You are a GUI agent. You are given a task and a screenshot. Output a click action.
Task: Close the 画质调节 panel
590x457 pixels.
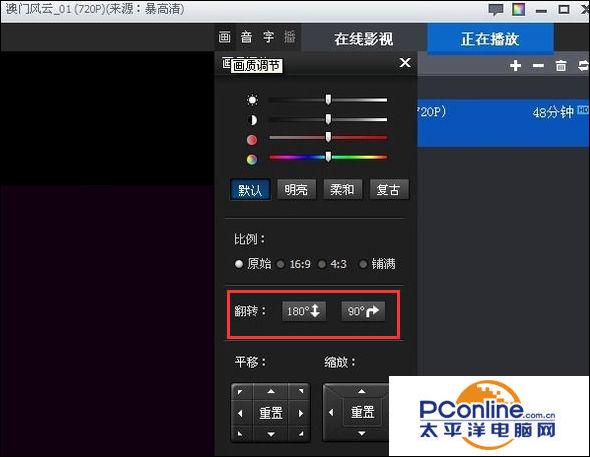click(405, 62)
